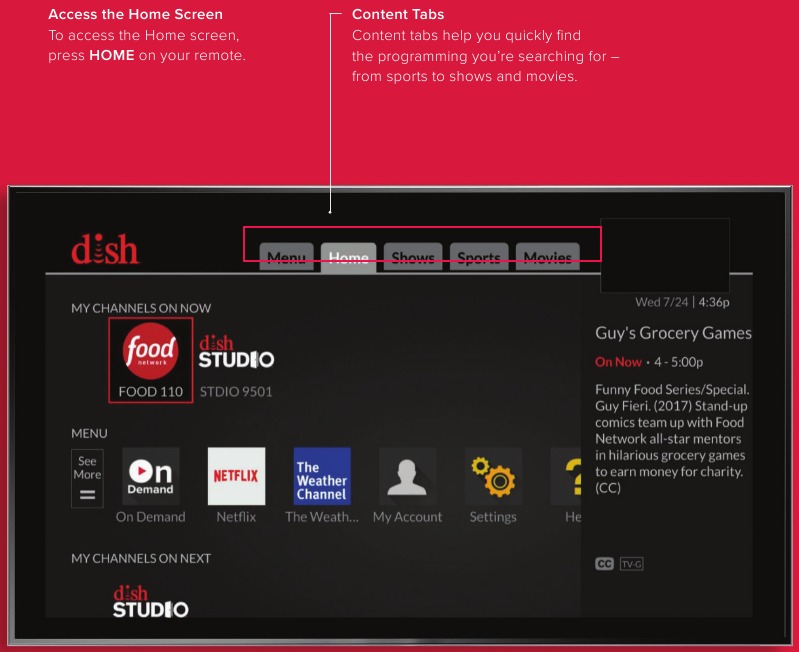The image size is (799, 652).
Task: Click the MENU section heading
Action: pyautogui.click(x=89, y=433)
